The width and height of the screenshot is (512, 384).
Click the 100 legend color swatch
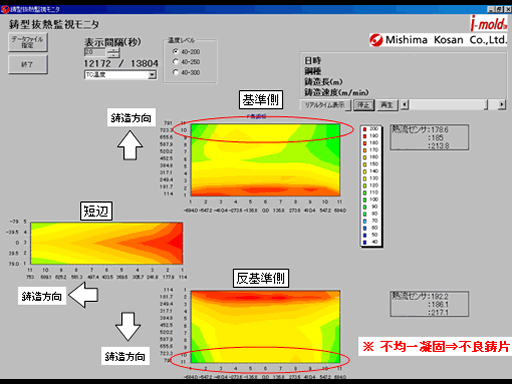click(x=365, y=200)
